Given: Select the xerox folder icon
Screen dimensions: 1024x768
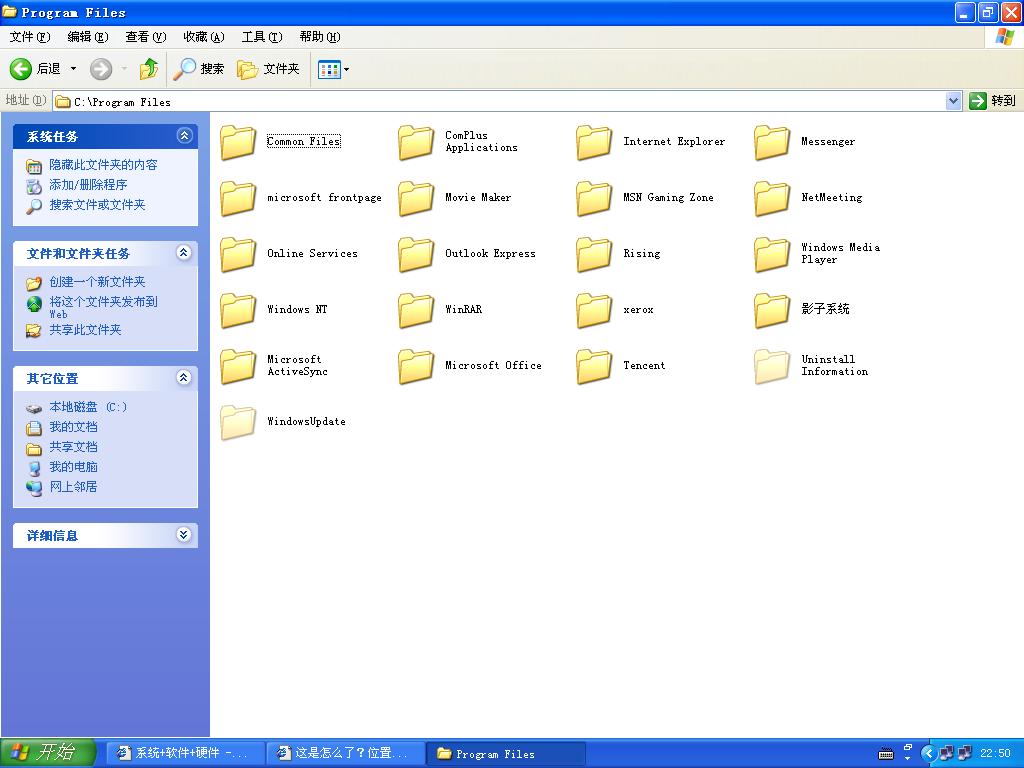Looking at the screenshot, I should click(x=594, y=310).
